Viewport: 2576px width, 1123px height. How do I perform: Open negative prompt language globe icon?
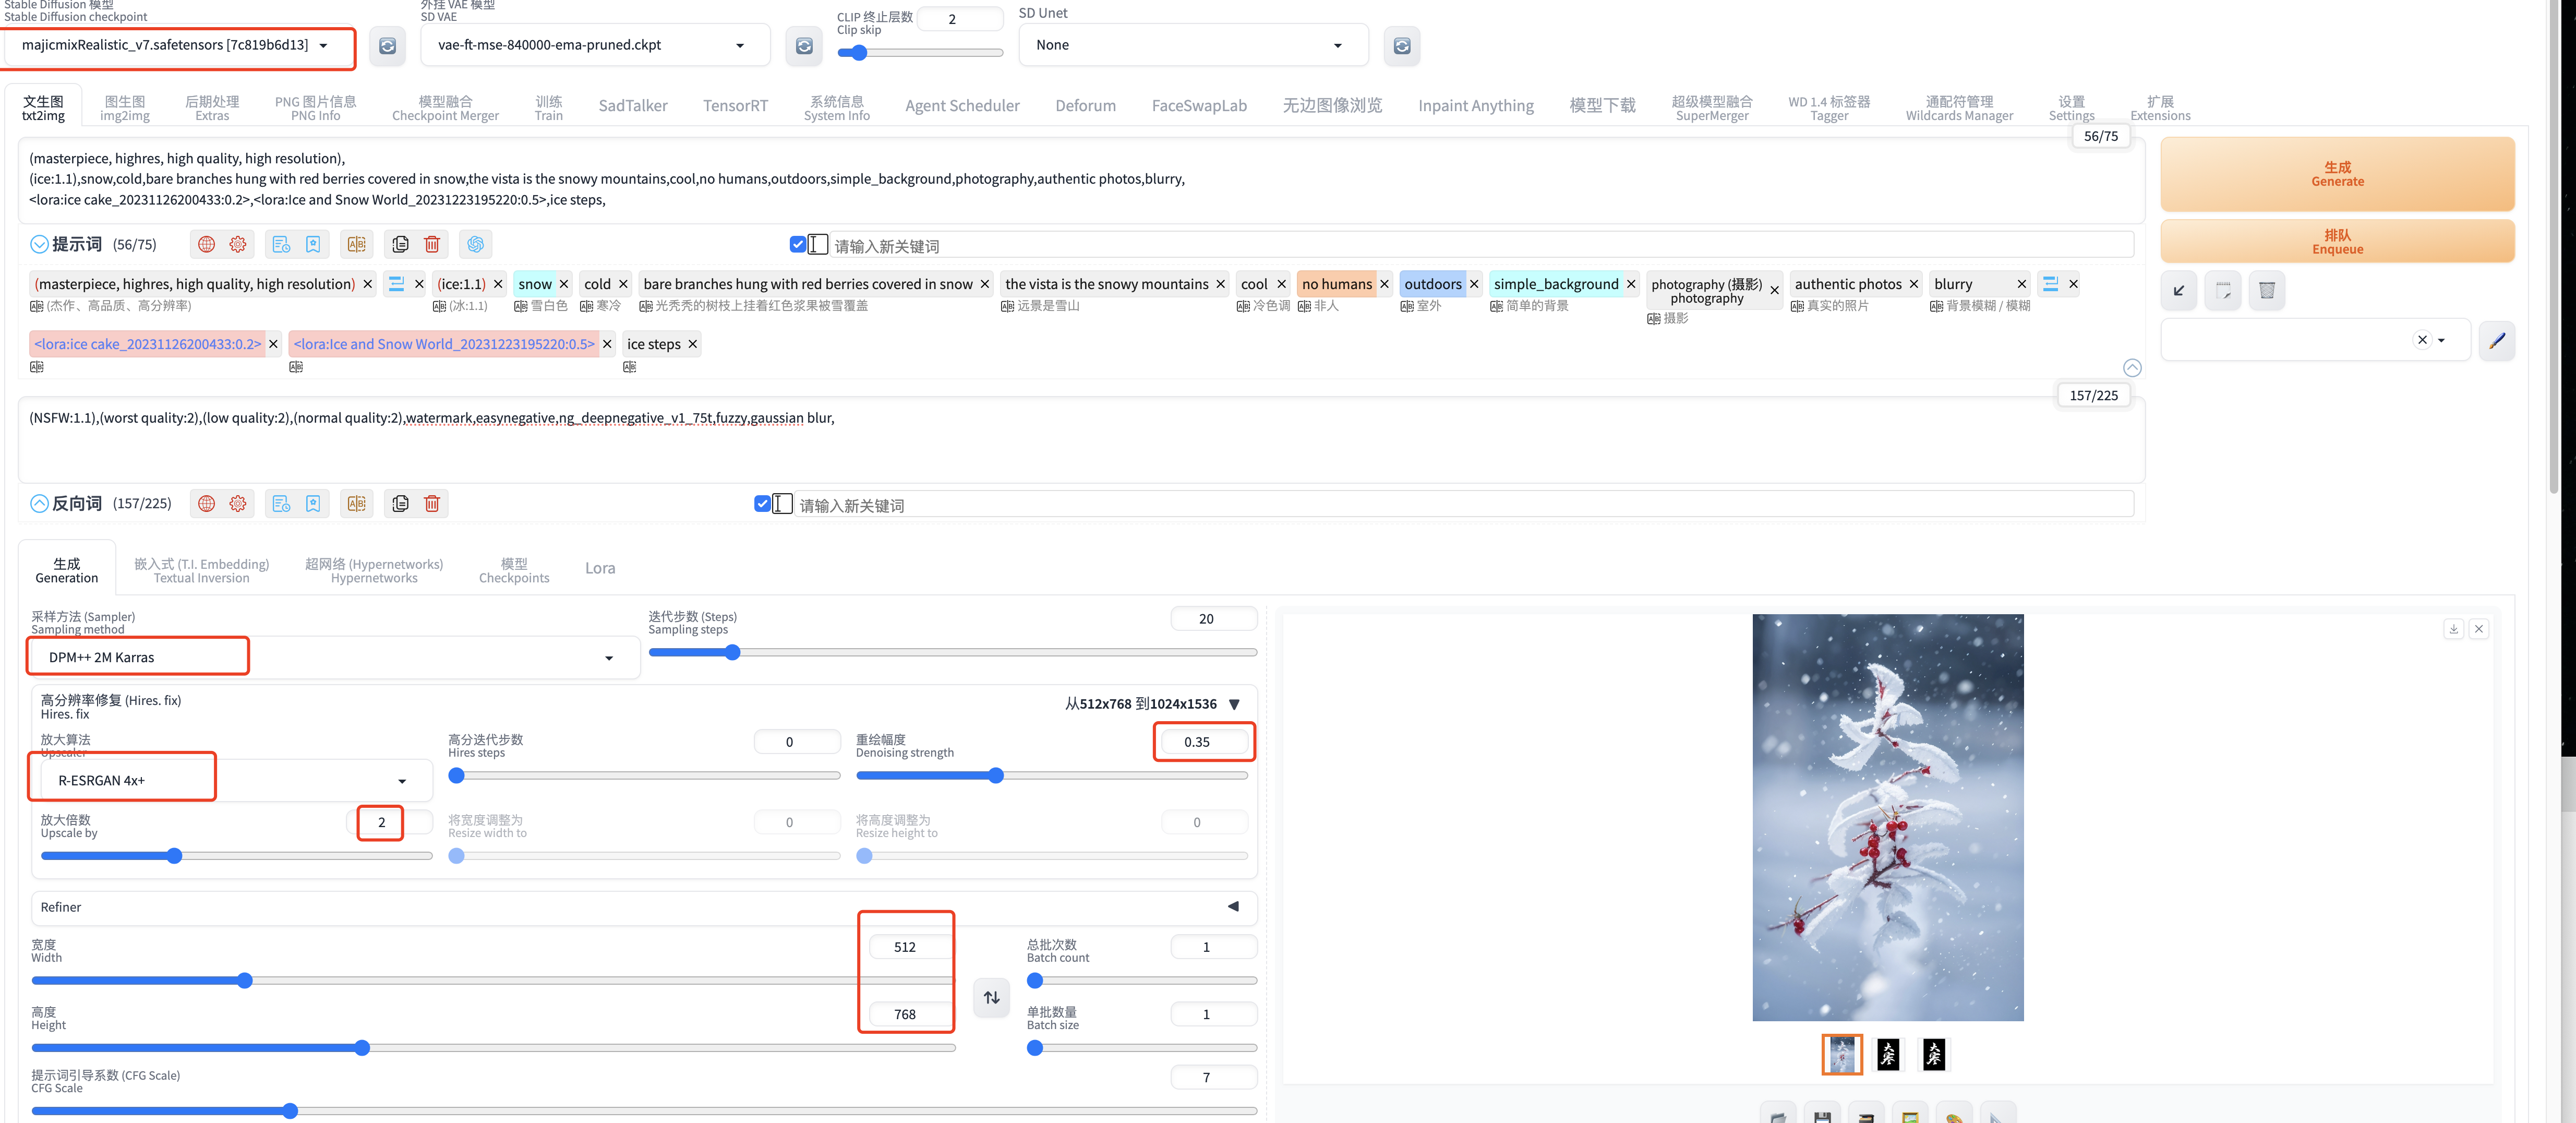click(207, 503)
